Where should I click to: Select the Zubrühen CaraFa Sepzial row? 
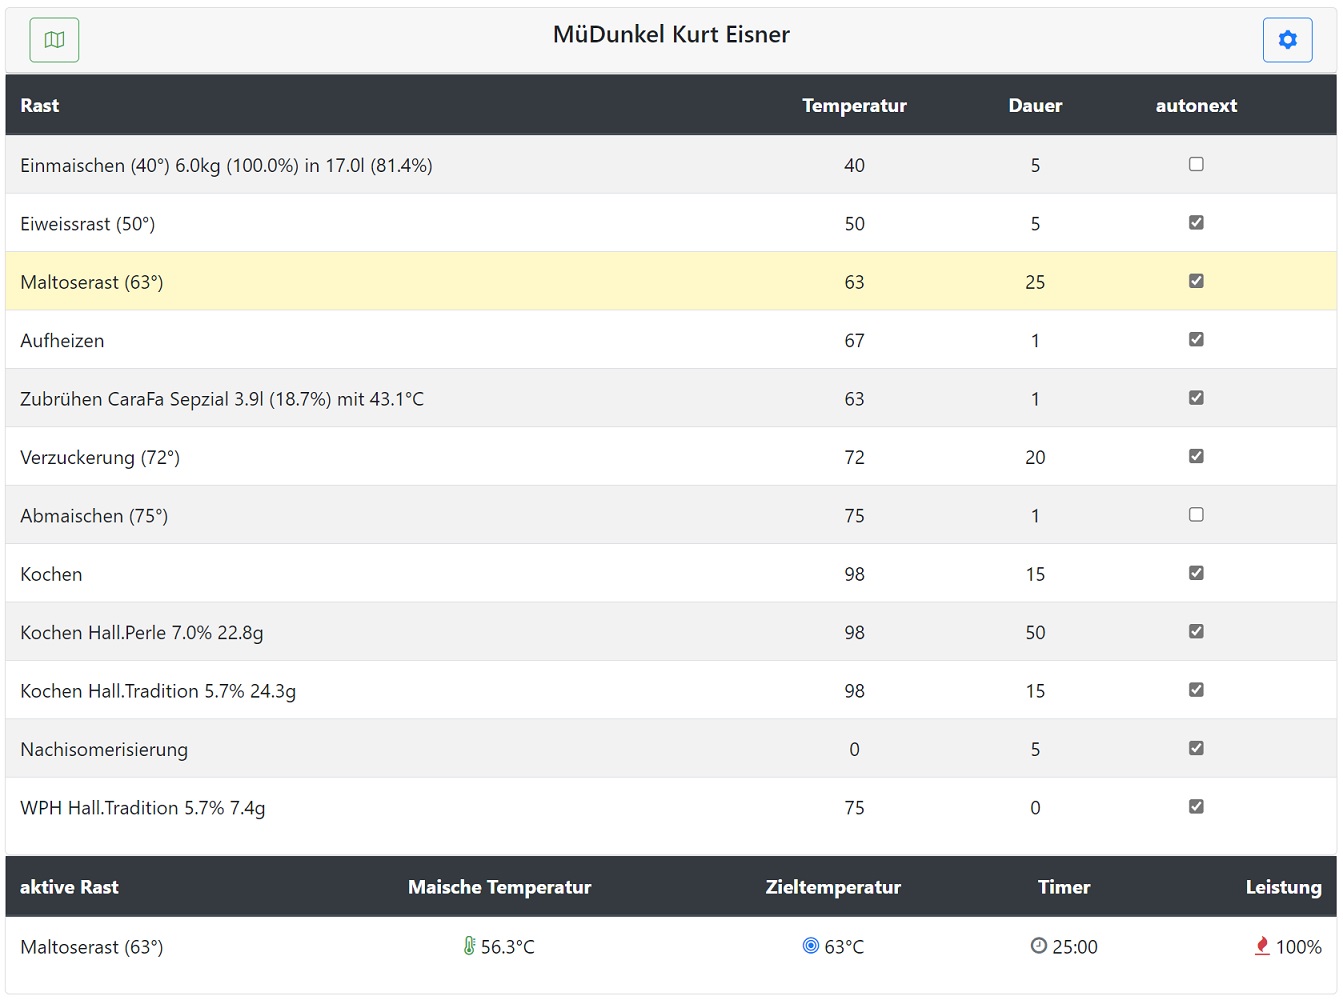click(x=222, y=399)
